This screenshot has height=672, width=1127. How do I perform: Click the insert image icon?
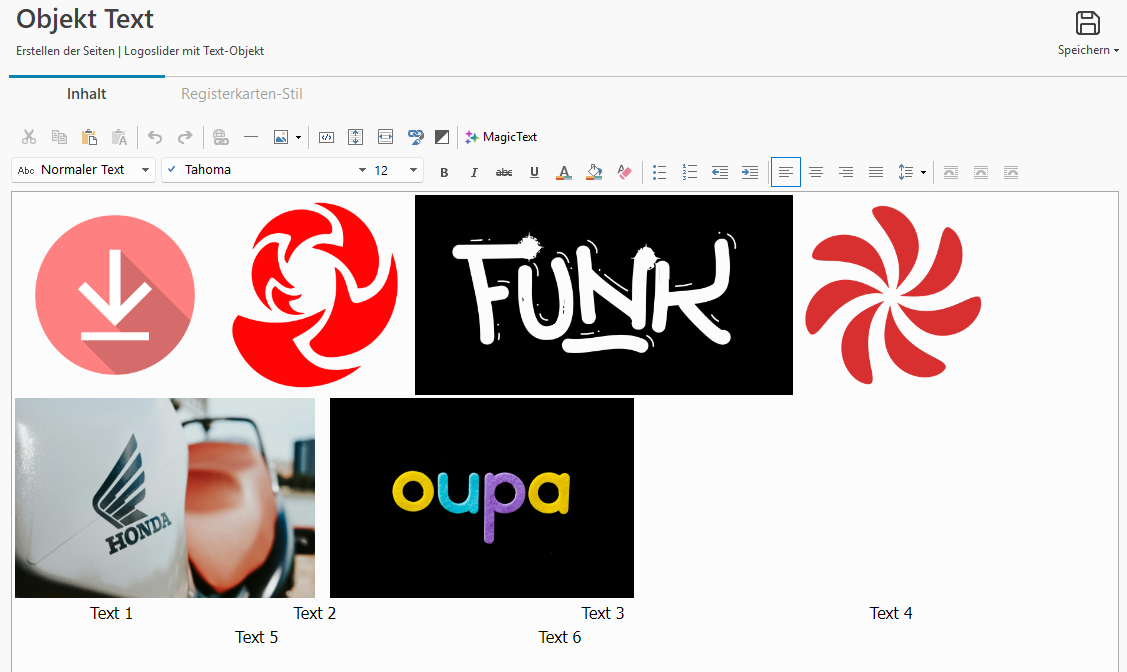click(281, 137)
